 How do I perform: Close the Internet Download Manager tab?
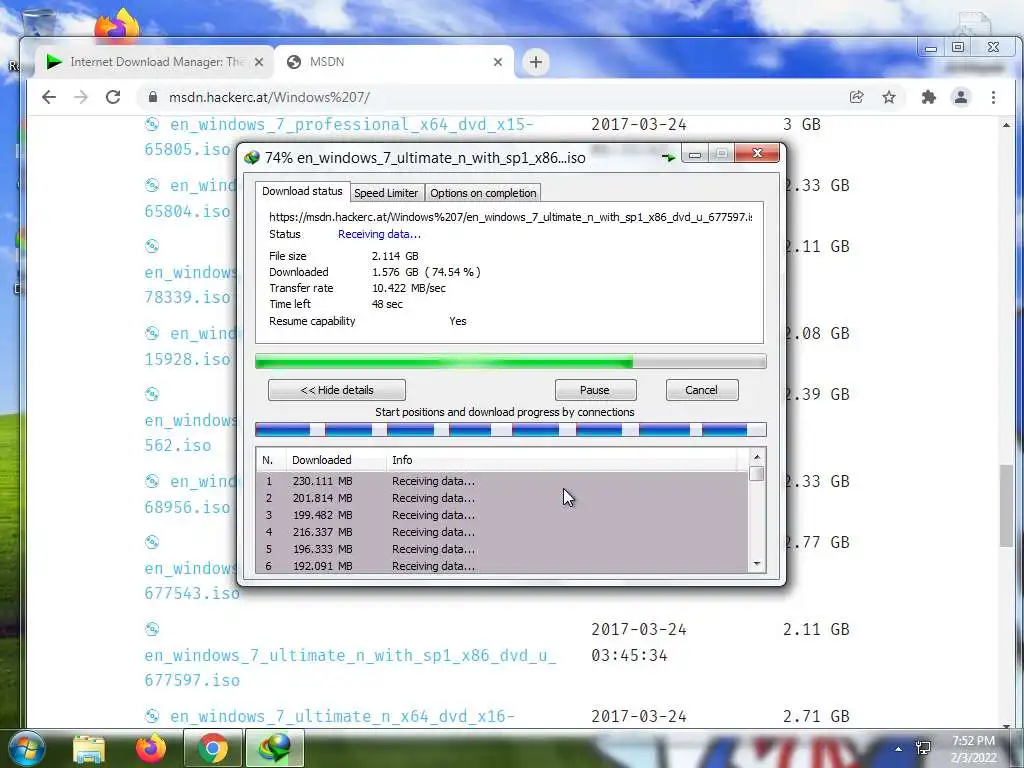[x=259, y=62]
